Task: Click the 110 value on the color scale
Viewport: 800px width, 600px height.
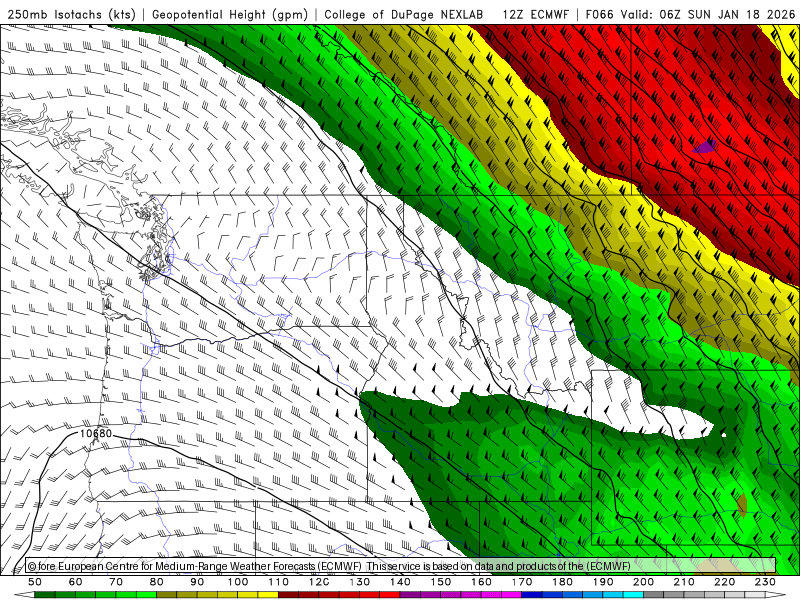Action: click(x=279, y=582)
